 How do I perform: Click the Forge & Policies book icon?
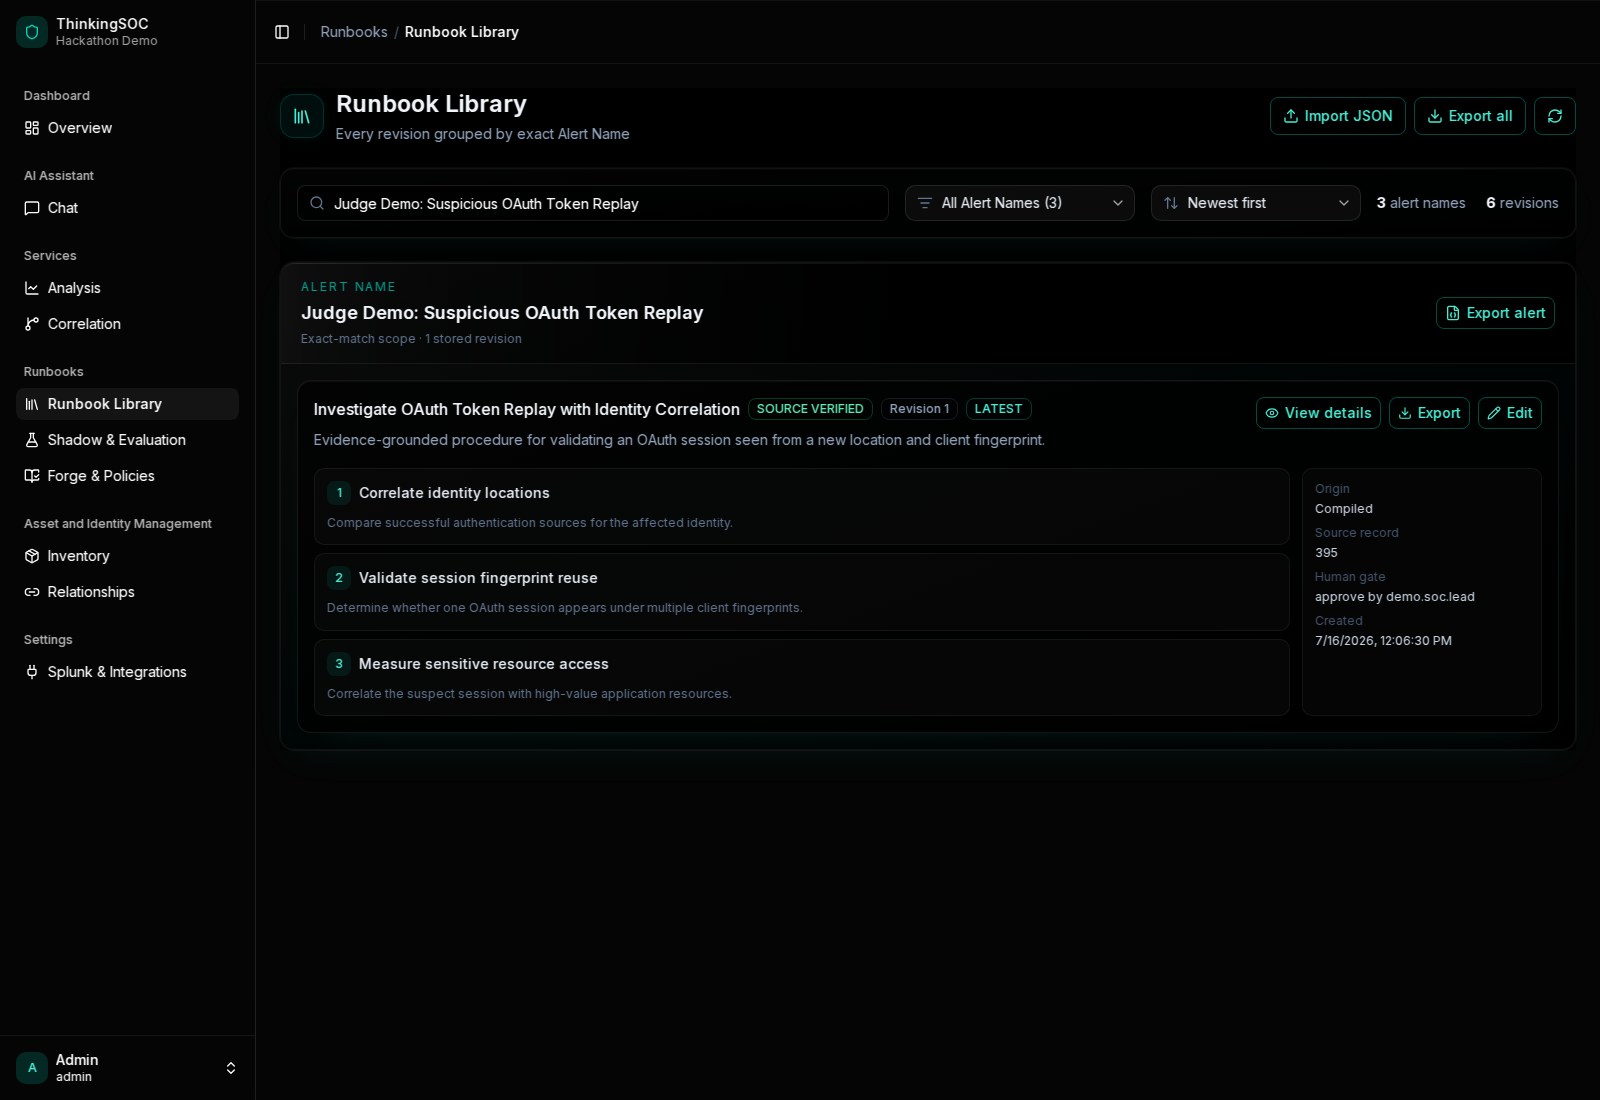click(x=32, y=476)
